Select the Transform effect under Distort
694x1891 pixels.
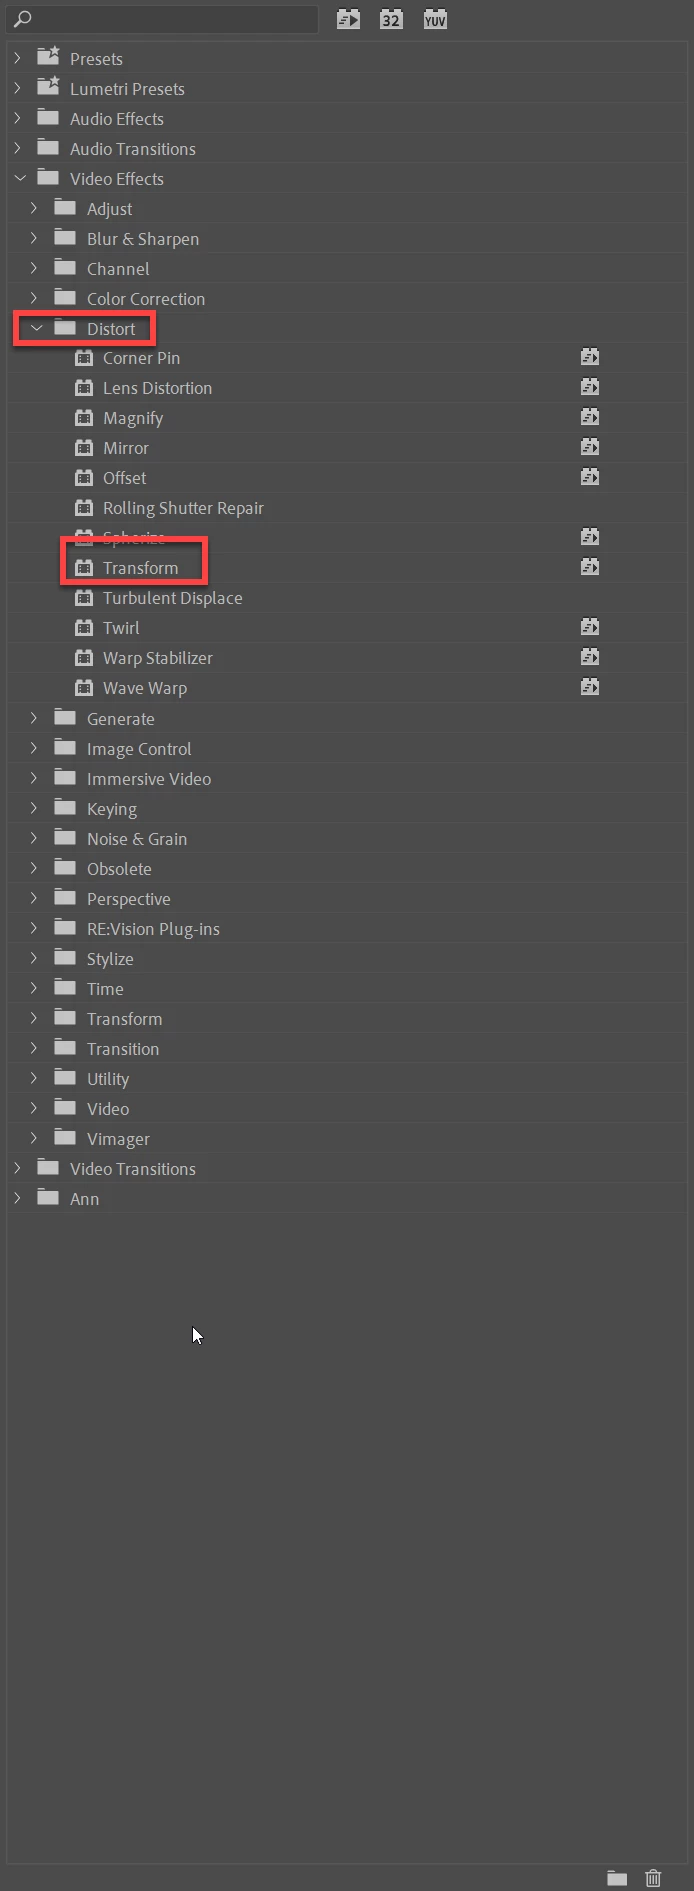[140, 568]
